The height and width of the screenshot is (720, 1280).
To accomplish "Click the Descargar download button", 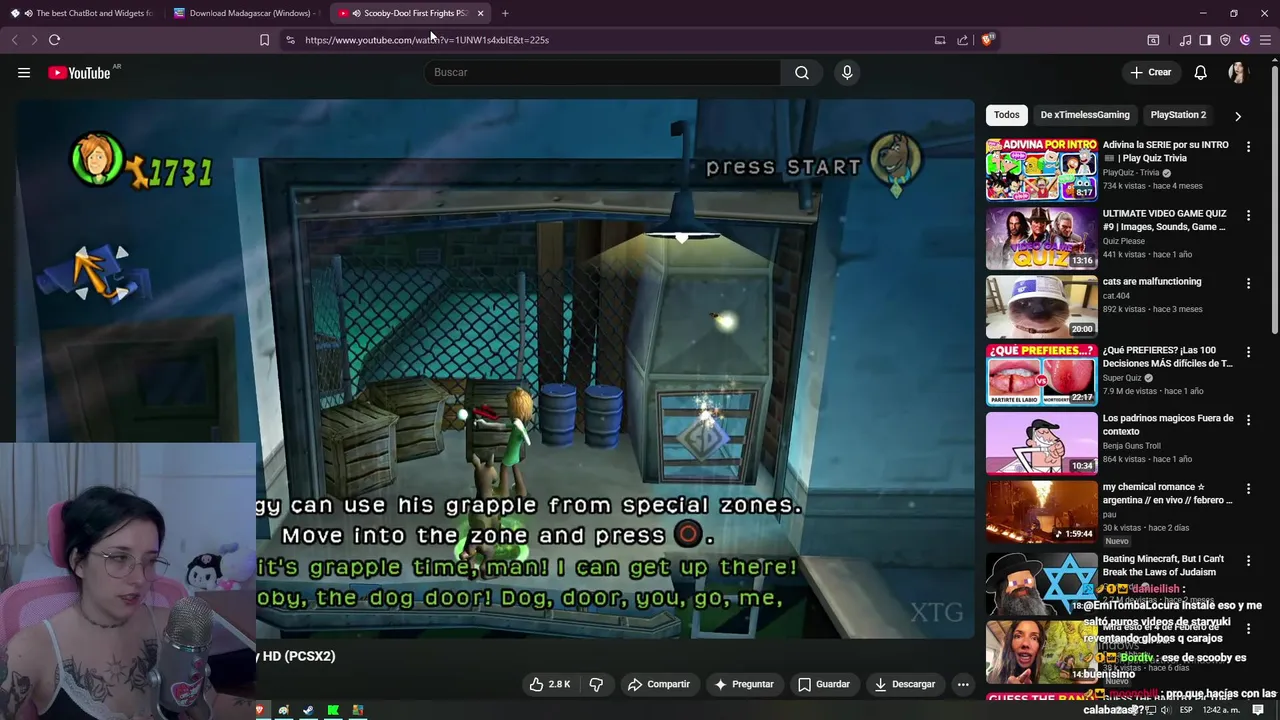I will [904, 684].
